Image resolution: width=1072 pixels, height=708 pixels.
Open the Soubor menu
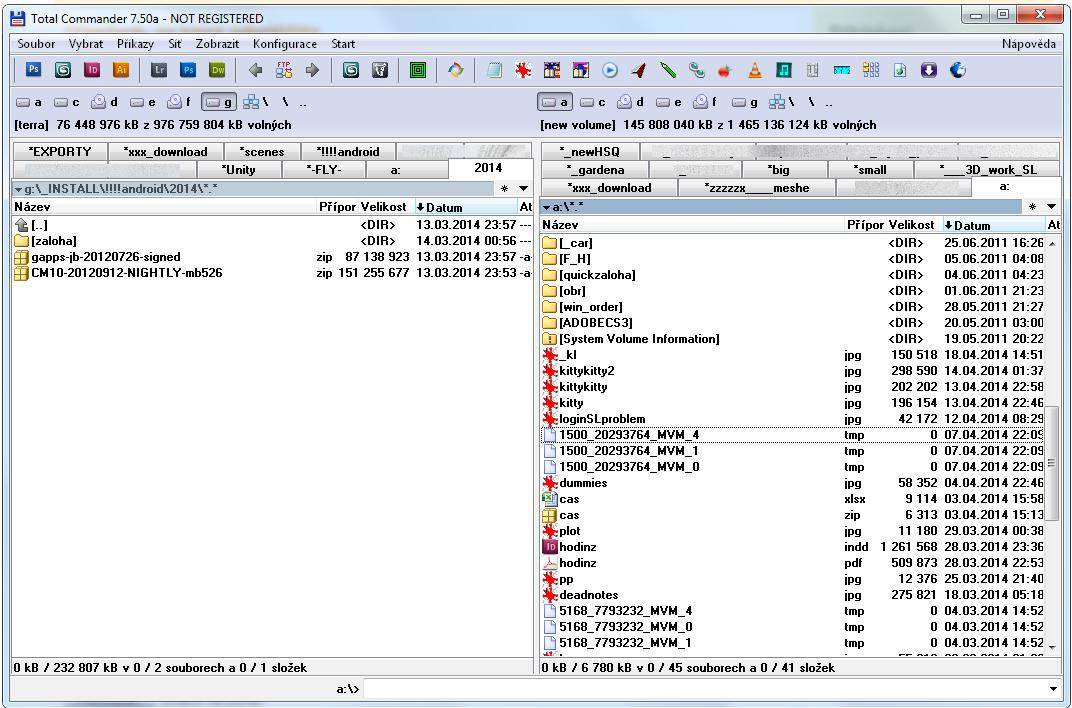[36, 44]
